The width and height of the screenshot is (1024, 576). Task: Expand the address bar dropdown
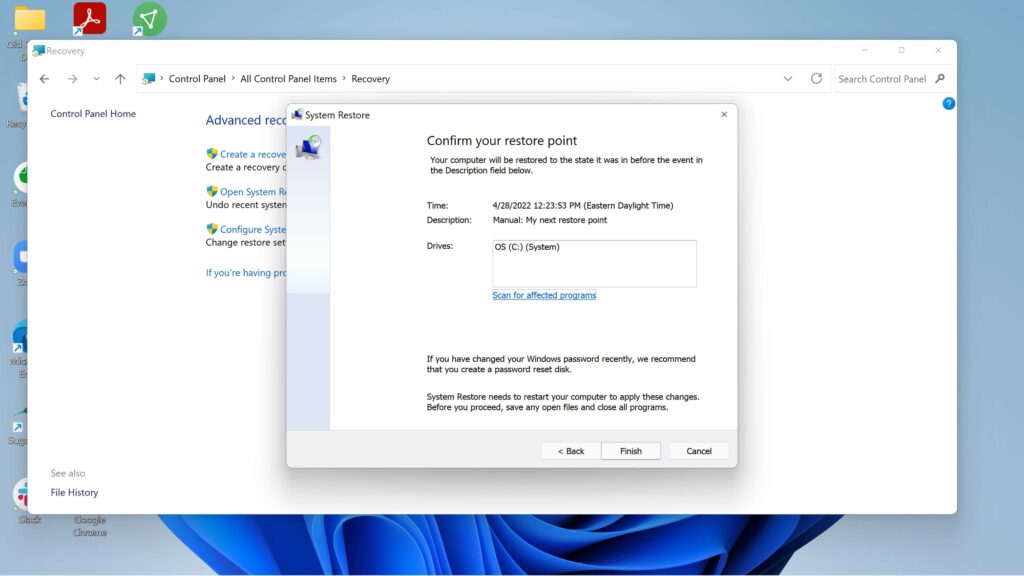pos(789,78)
